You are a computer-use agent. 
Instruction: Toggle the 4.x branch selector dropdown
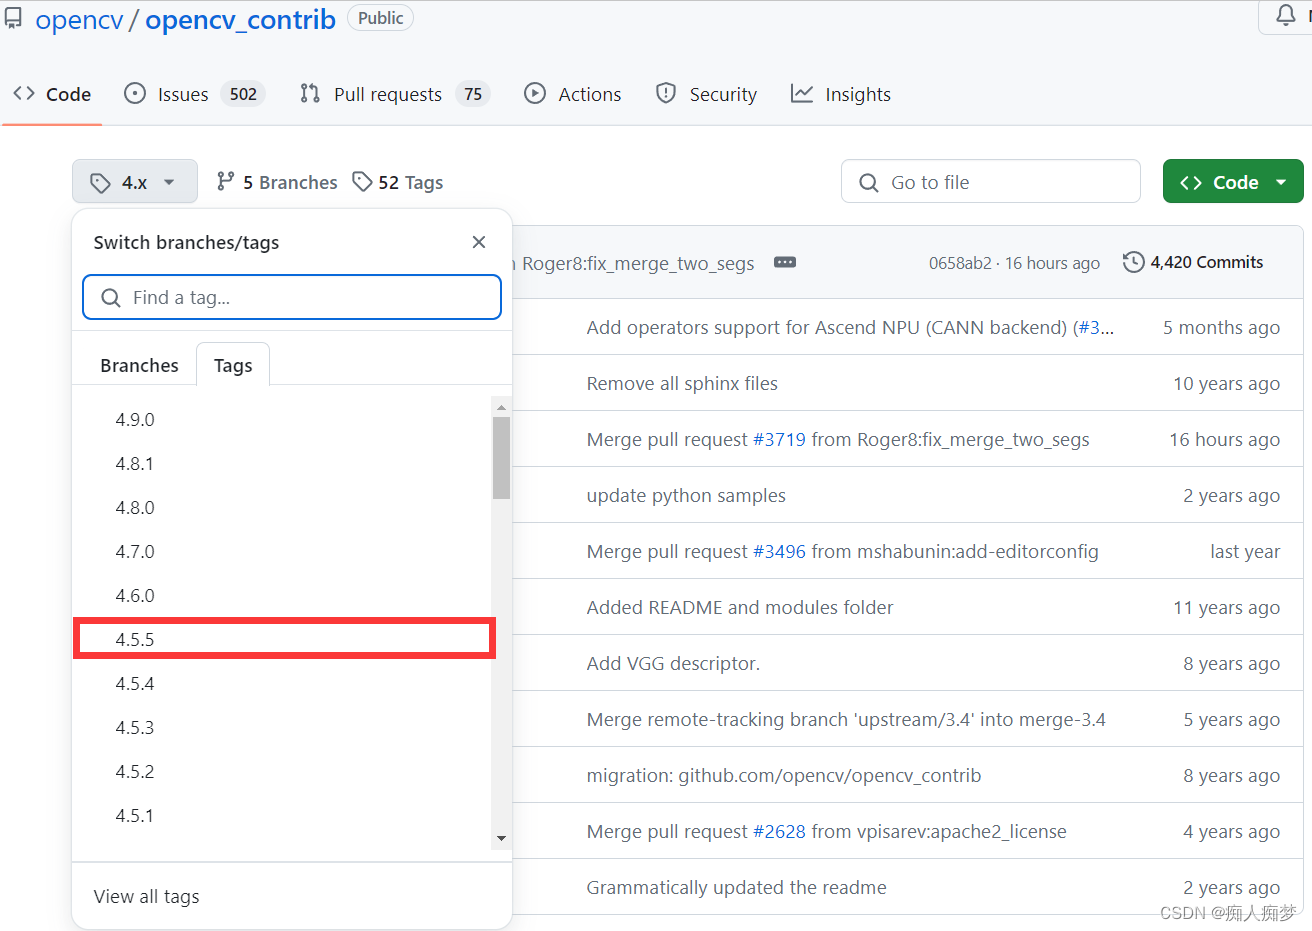tap(135, 182)
